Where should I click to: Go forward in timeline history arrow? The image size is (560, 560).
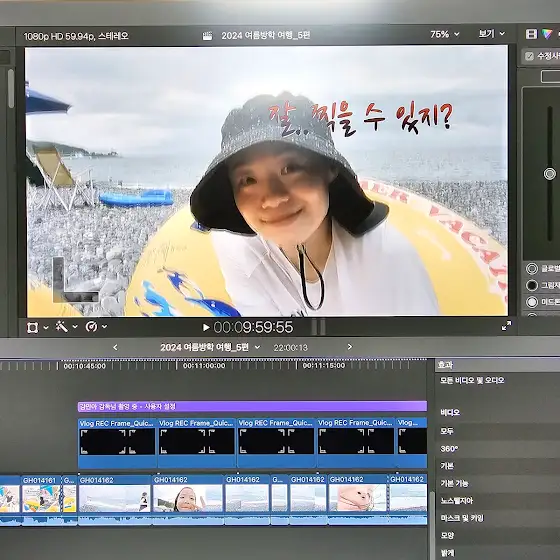coord(349,347)
